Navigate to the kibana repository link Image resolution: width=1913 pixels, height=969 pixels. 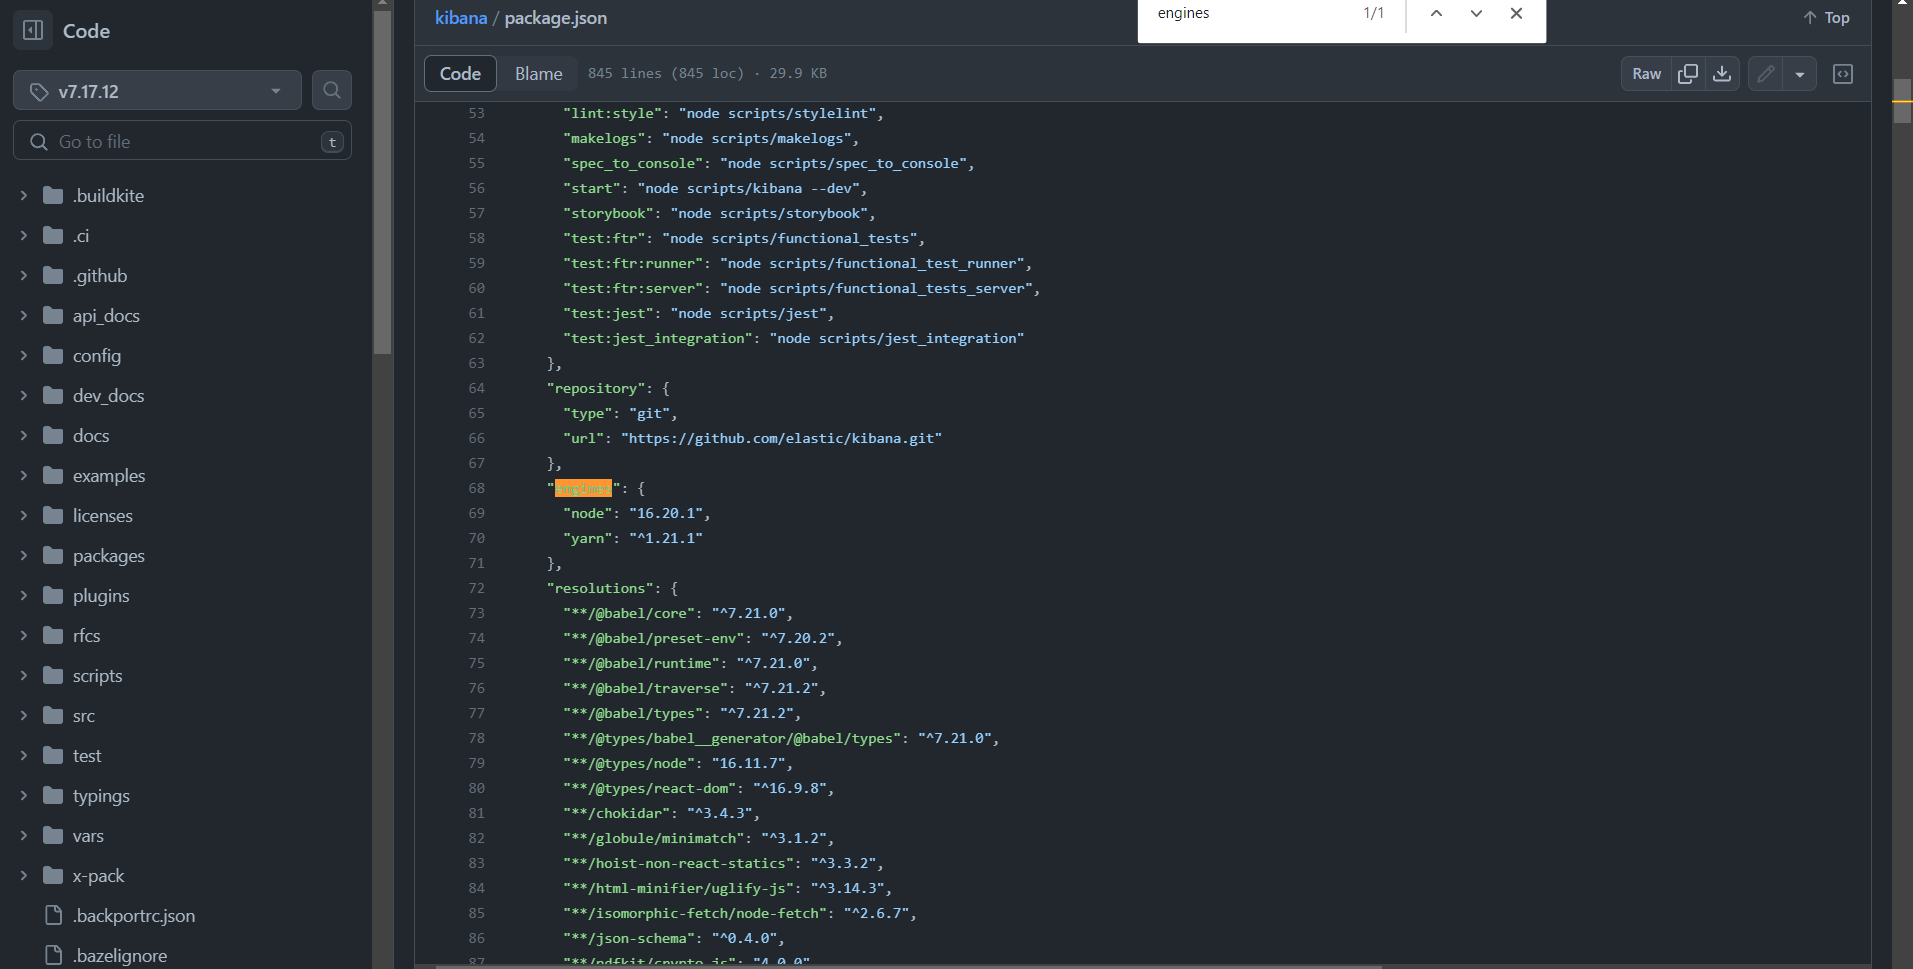(461, 17)
